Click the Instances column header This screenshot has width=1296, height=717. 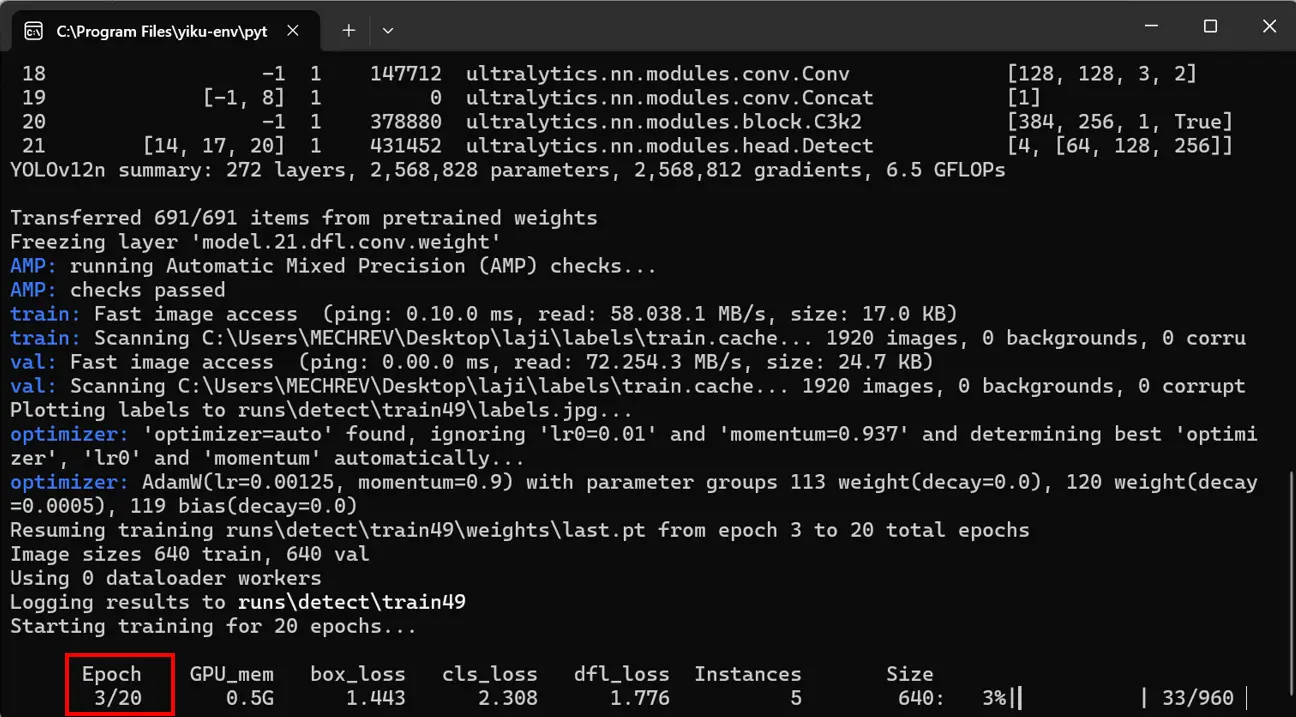coord(748,674)
